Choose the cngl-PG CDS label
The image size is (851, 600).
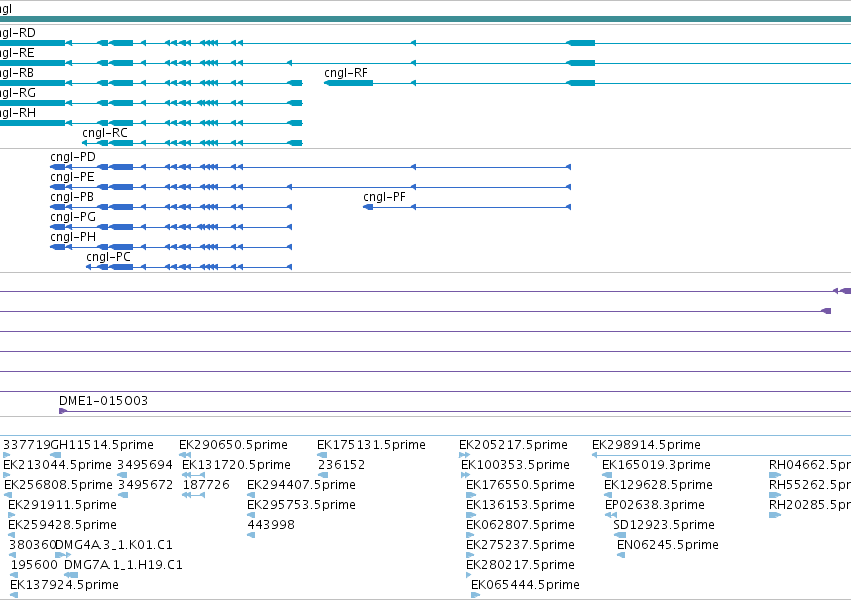pos(73,217)
